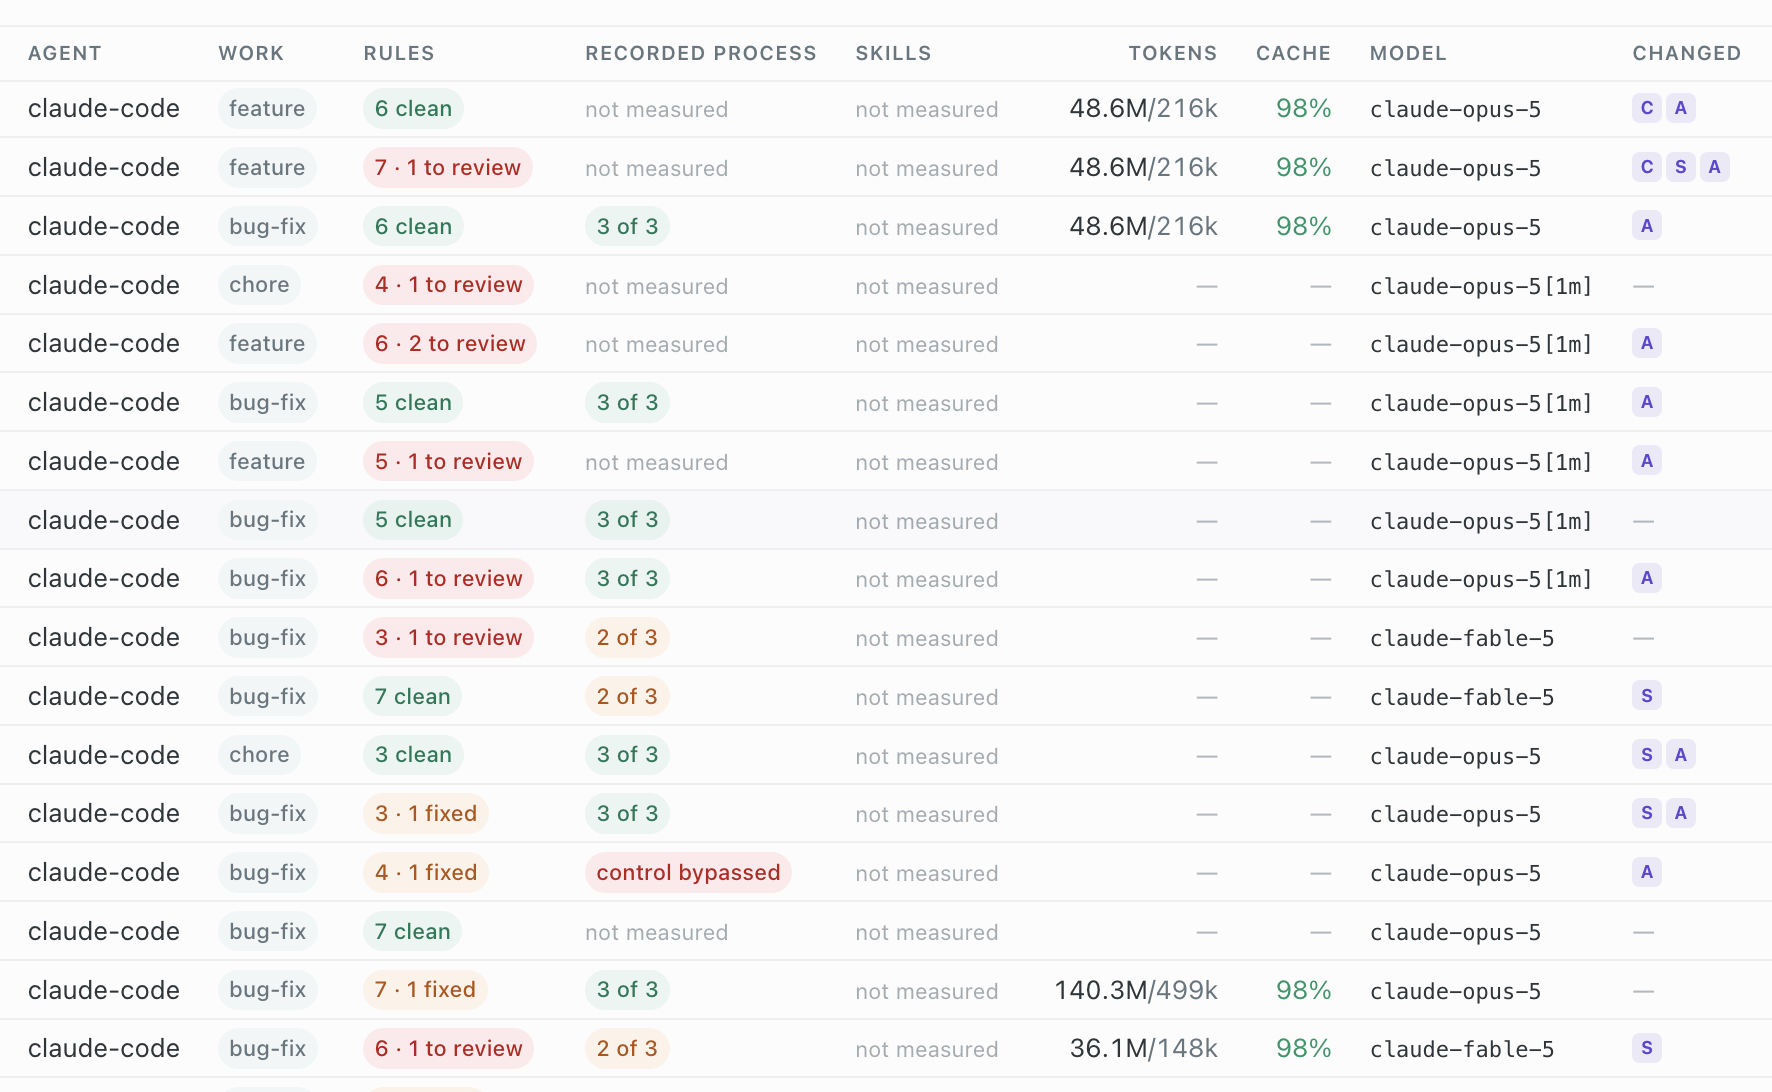
Task: Select the '3 · 1 fixed' rules pill
Action: click(426, 813)
